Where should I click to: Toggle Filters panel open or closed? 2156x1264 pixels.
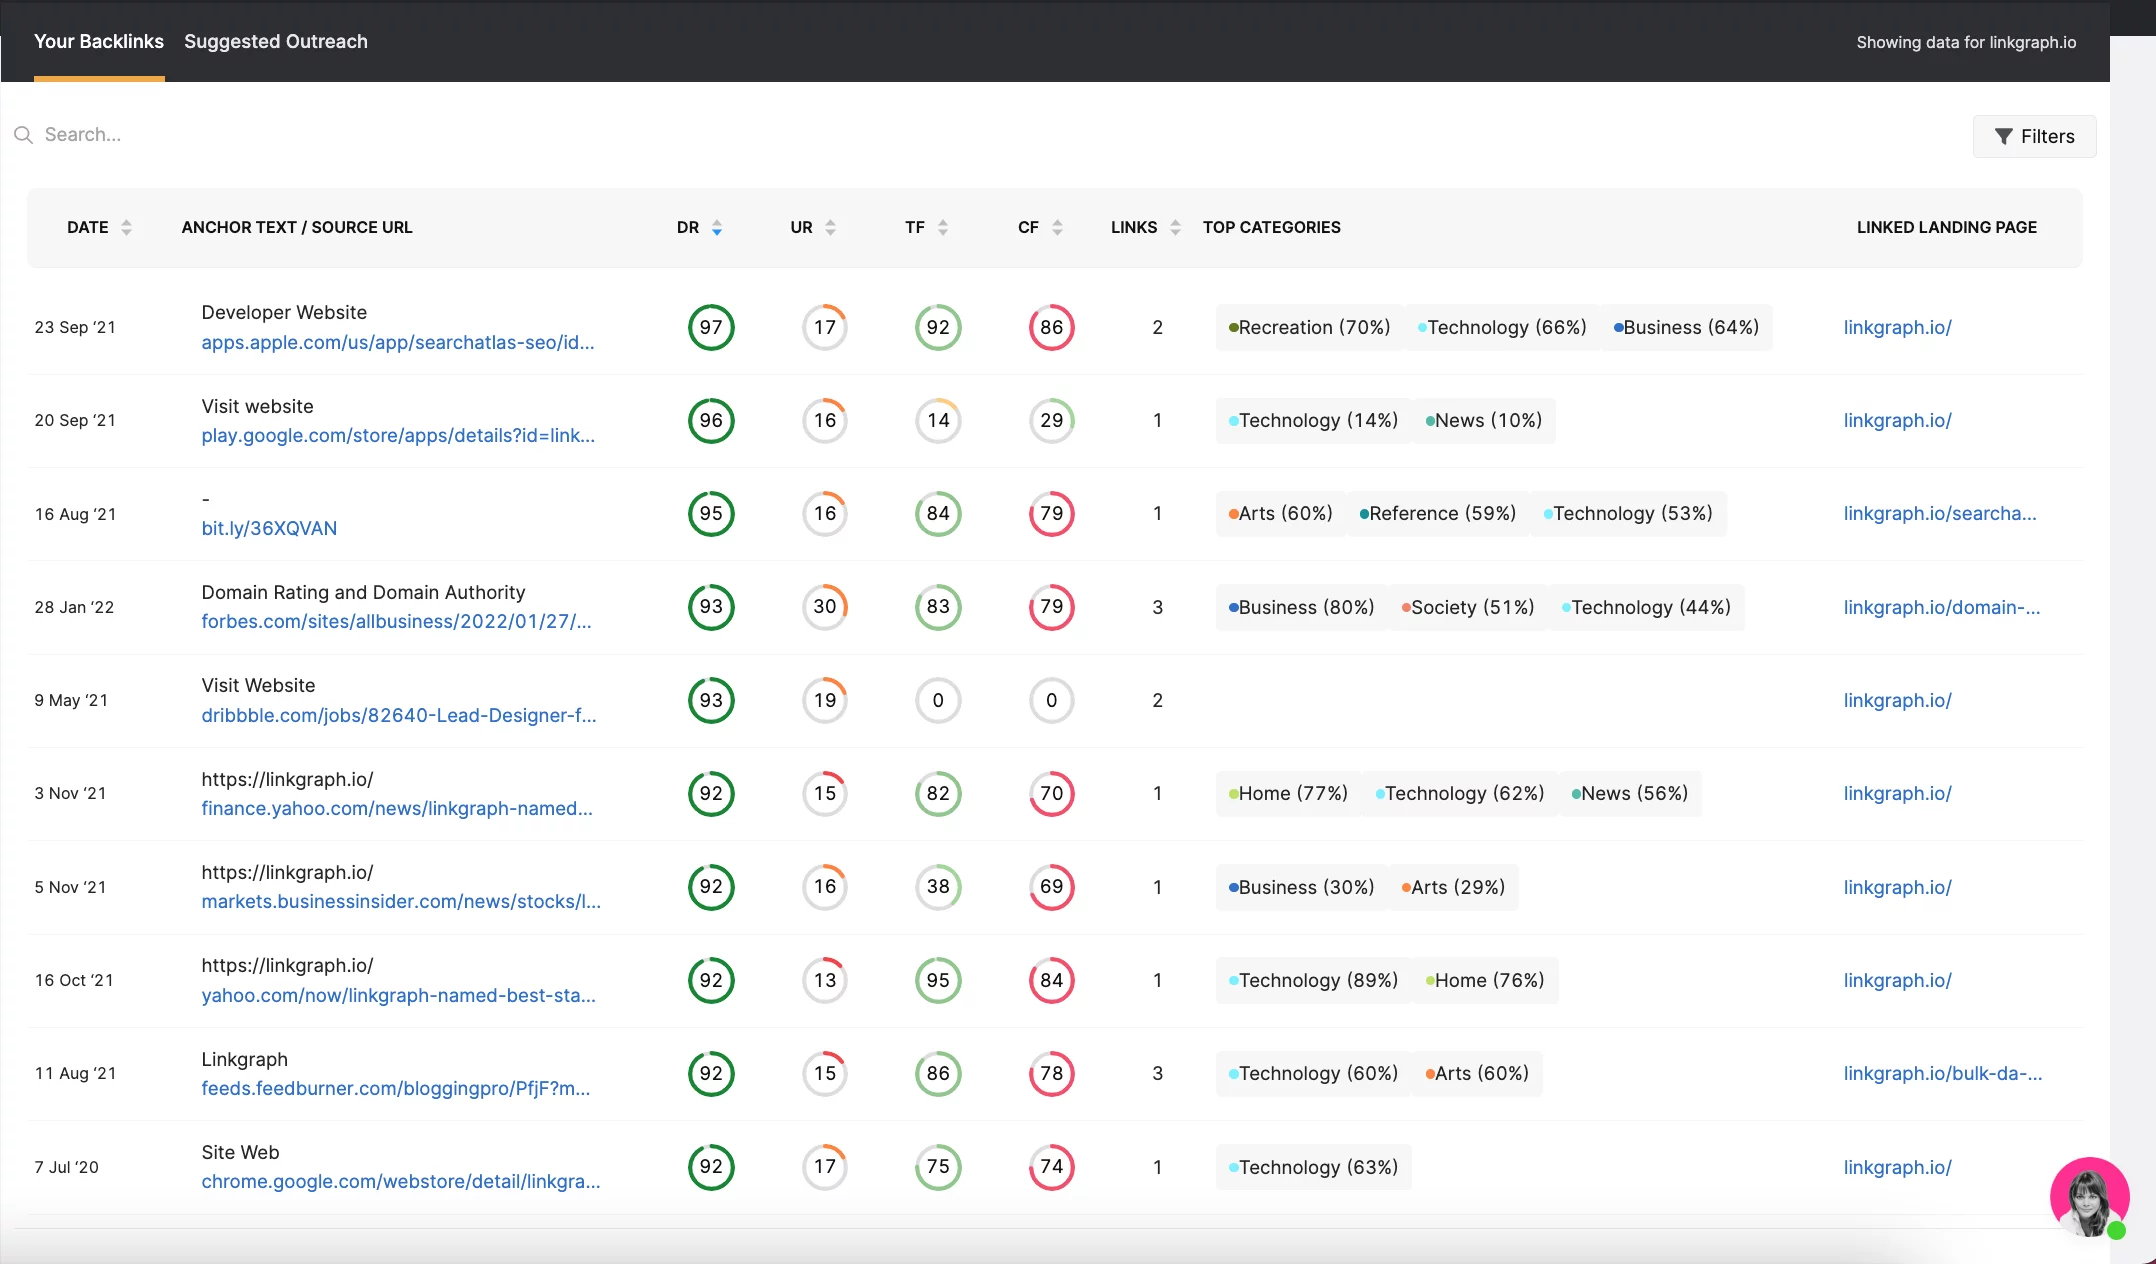click(2036, 135)
